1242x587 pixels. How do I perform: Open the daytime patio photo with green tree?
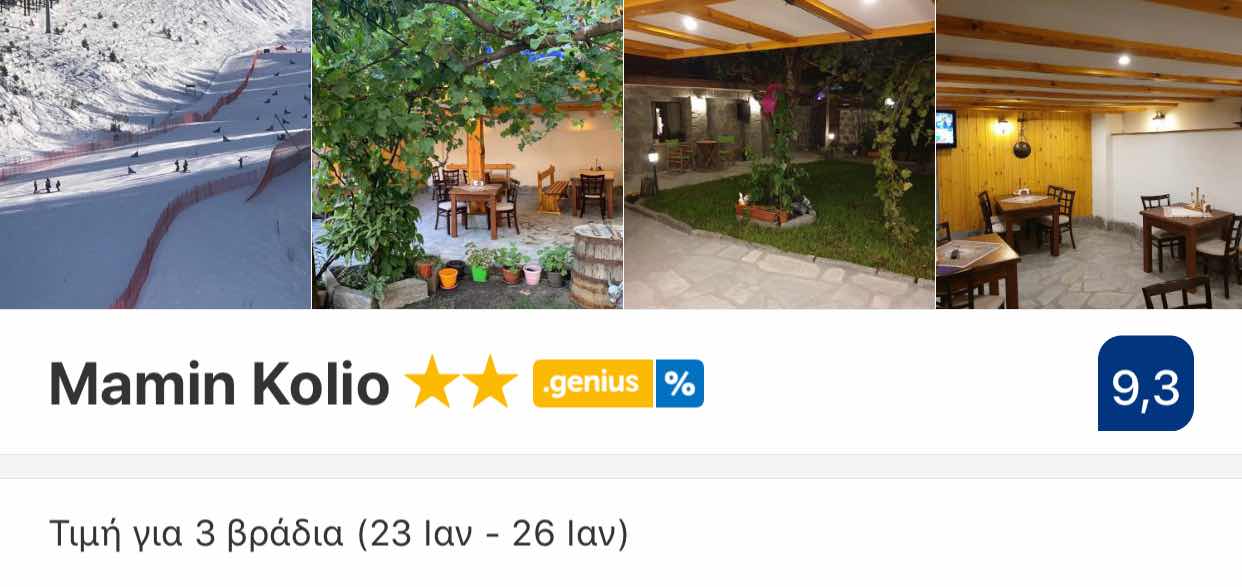click(x=468, y=154)
